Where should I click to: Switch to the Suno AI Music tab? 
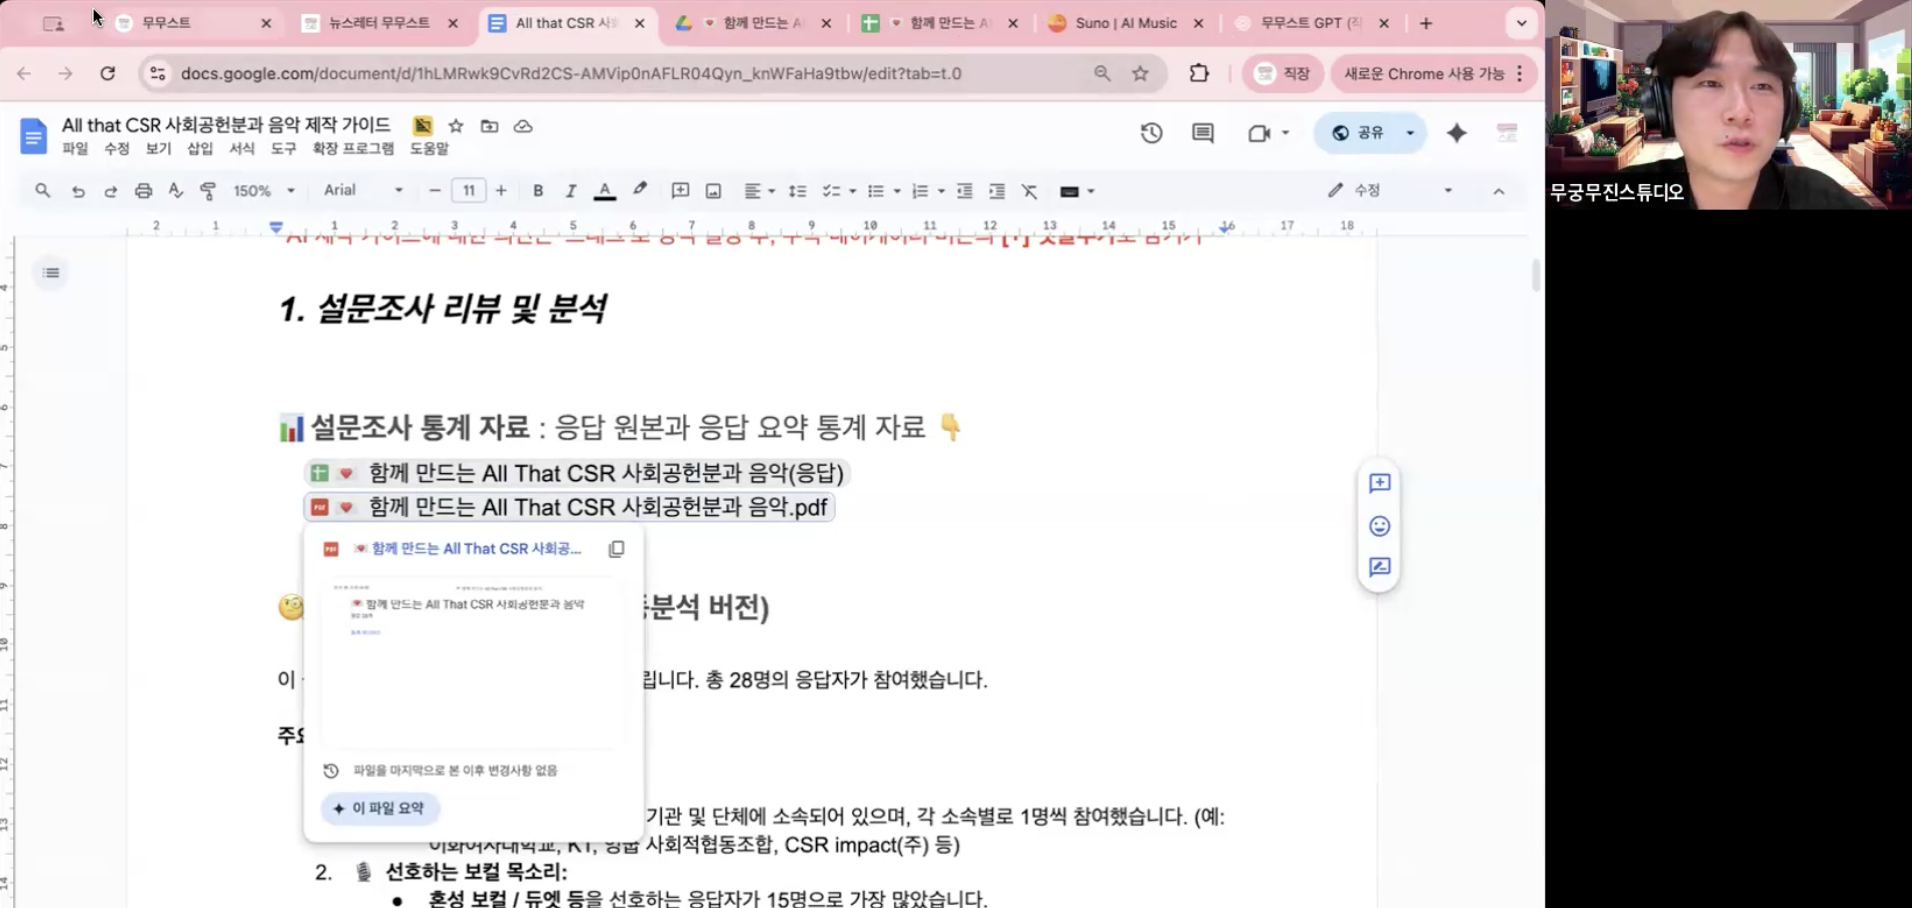(x=1124, y=23)
